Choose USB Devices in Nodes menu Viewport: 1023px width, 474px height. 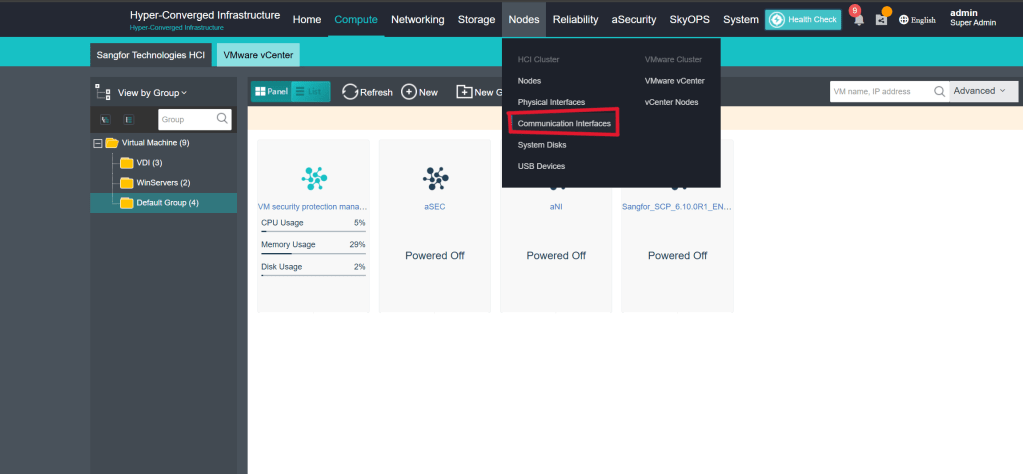coord(541,166)
